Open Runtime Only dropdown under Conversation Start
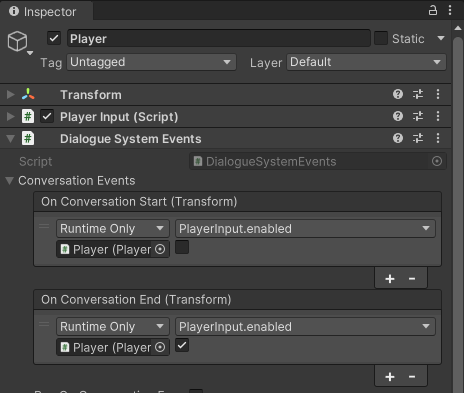464x393 pixels. [113, 229]
